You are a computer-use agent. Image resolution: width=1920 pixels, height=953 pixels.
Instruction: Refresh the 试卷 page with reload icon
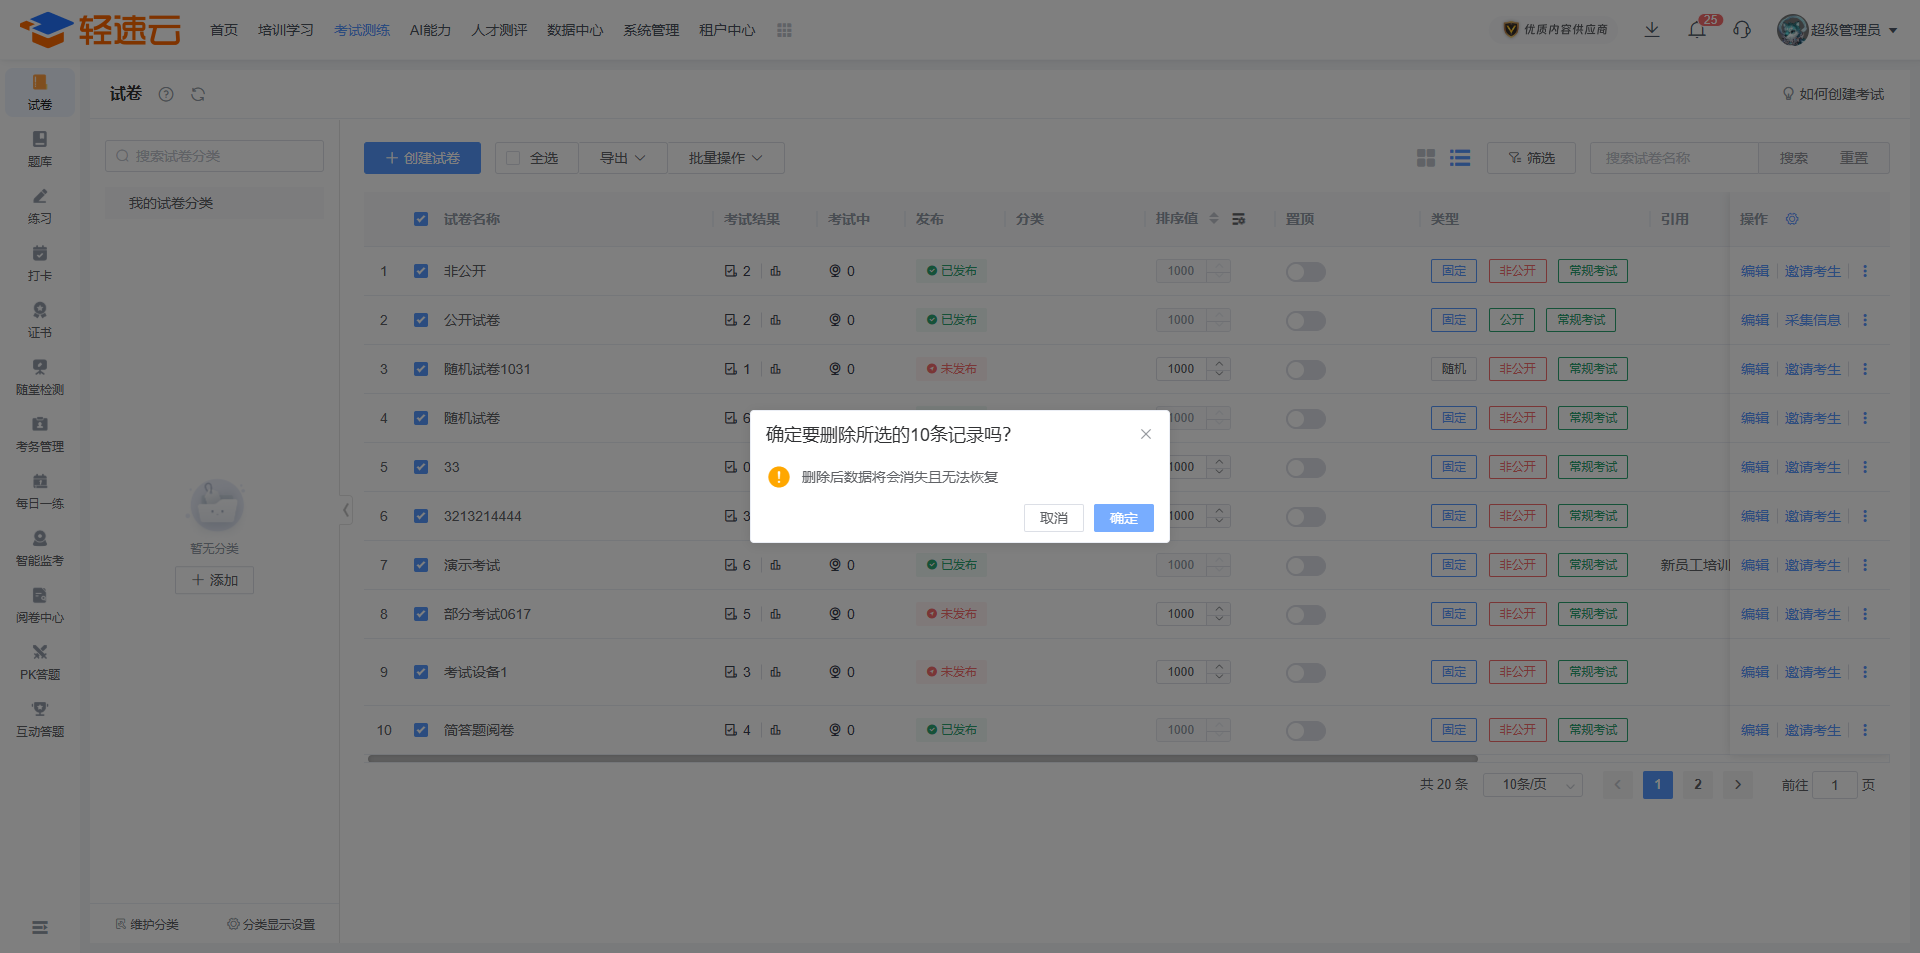(198, 94)
